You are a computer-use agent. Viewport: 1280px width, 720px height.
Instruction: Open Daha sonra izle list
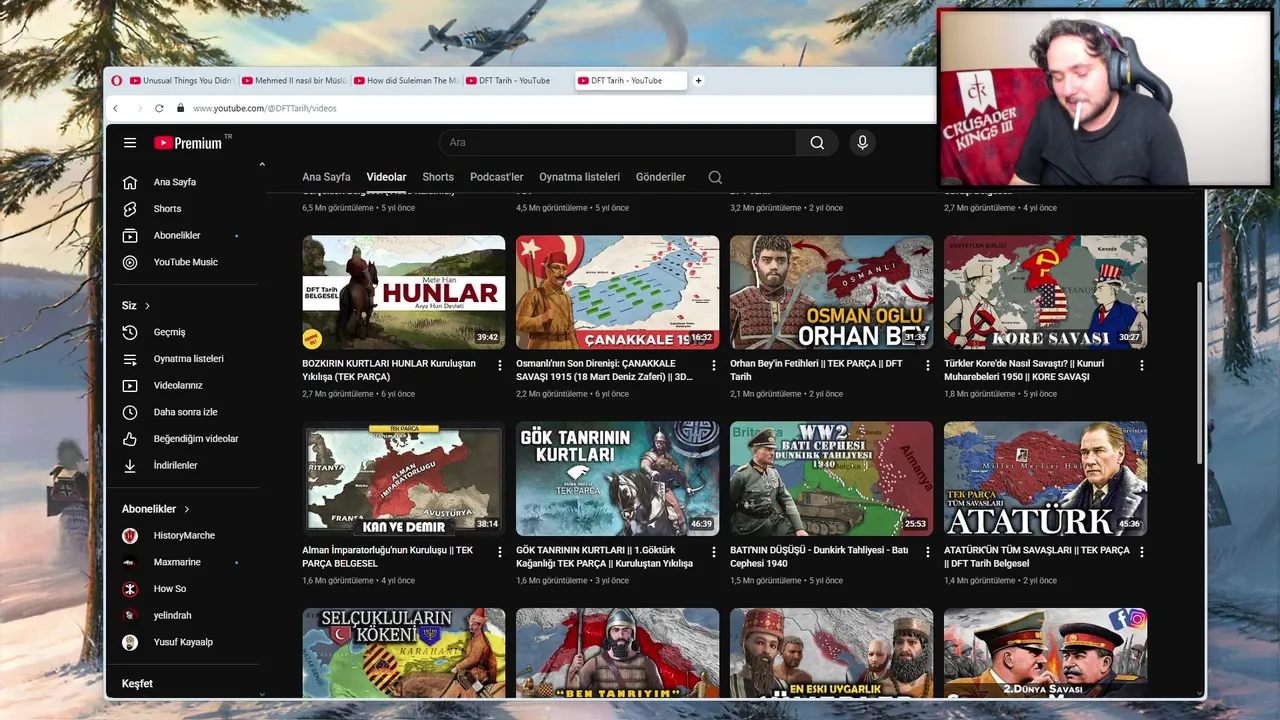coord(183,412)
